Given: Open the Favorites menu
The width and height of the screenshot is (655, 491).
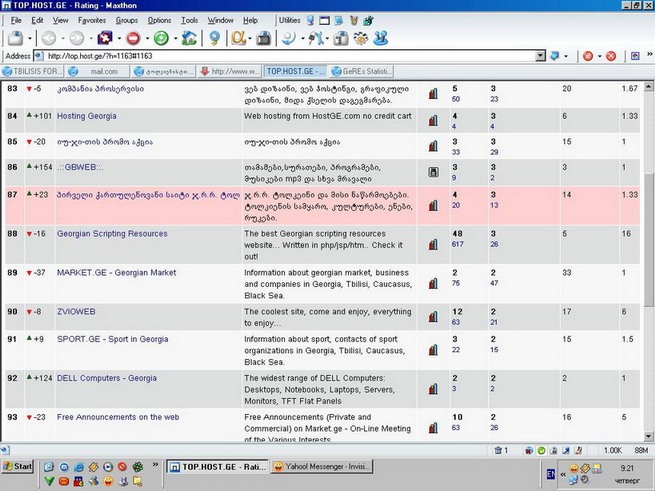Looking at the screenshot, I should [x=92, y=20].
